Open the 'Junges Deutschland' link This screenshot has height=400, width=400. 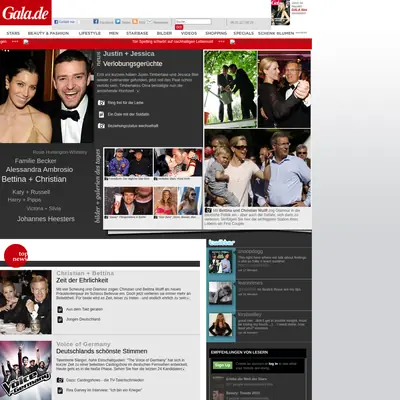[x=83, y=319]
